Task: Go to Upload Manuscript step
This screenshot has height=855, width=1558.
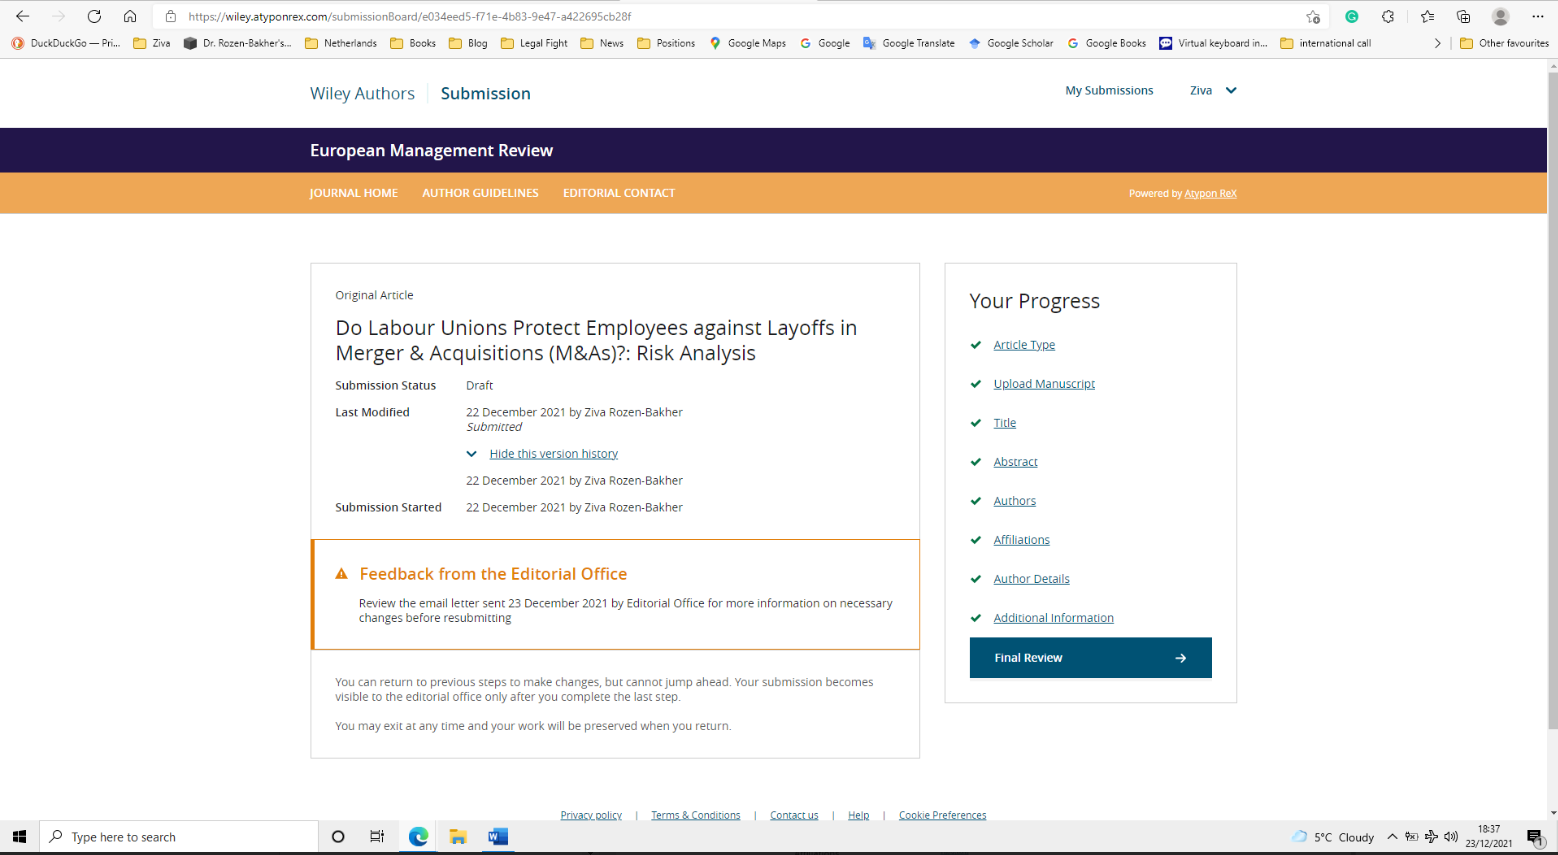Action: pos(1044,384)
